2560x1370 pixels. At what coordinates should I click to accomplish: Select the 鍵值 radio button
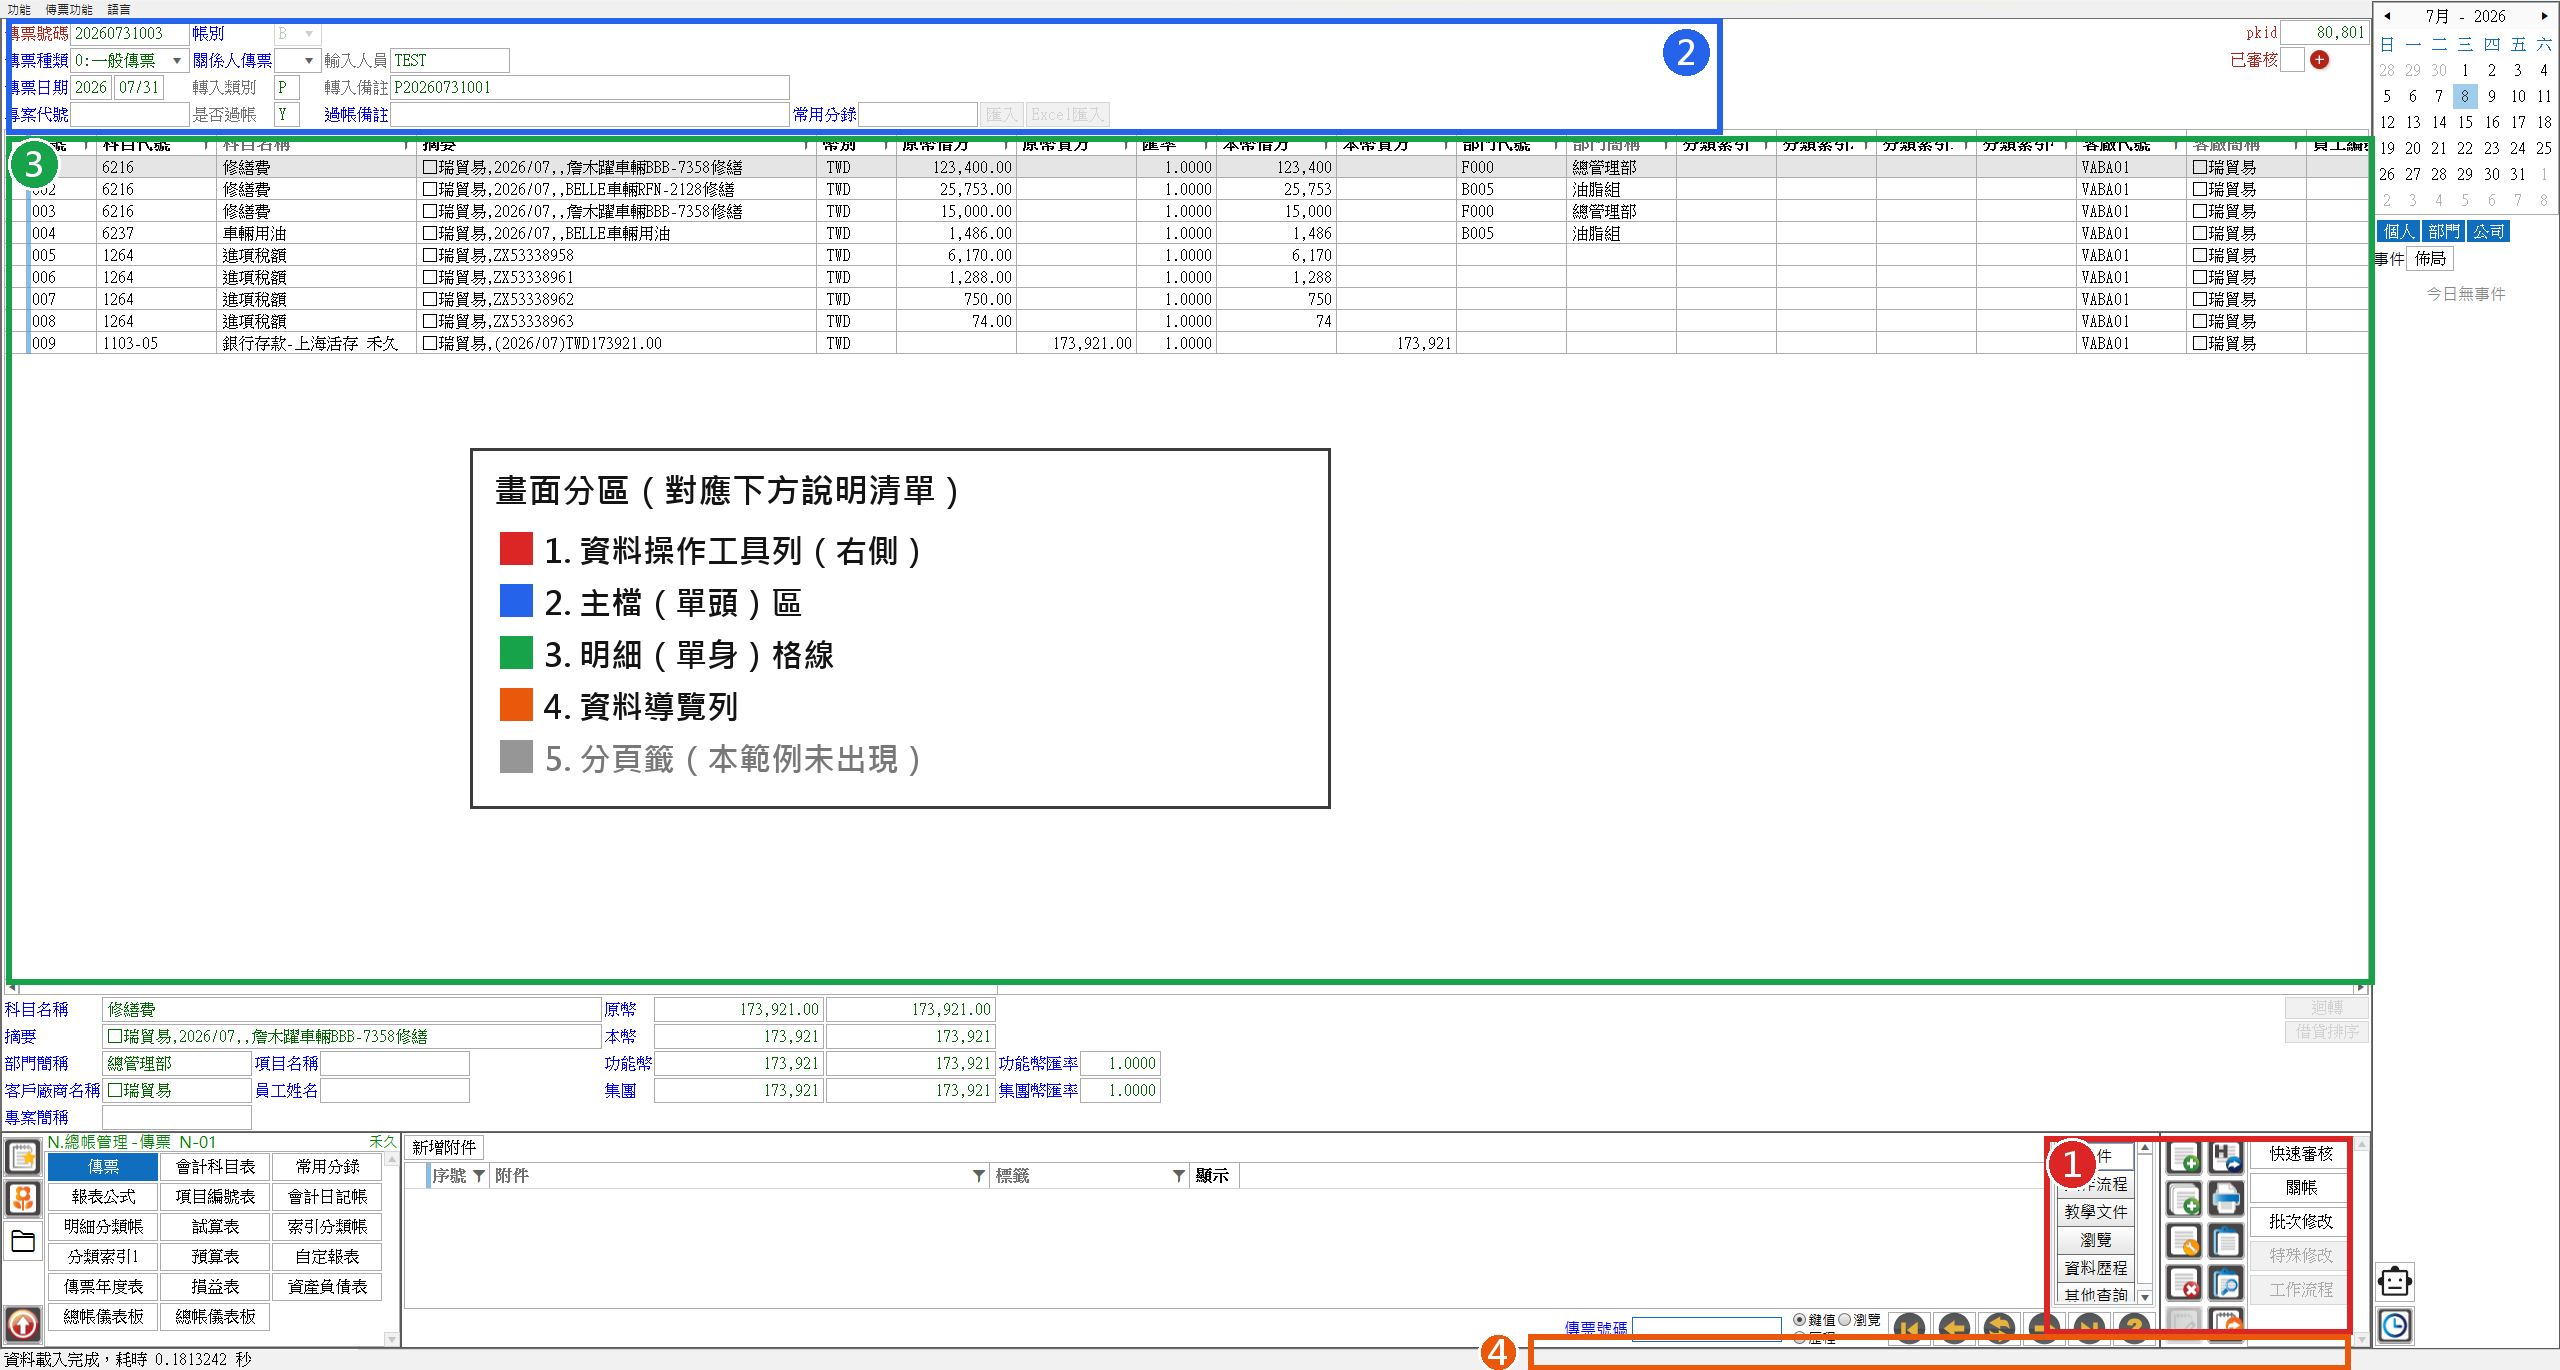pos(1800,1320)
